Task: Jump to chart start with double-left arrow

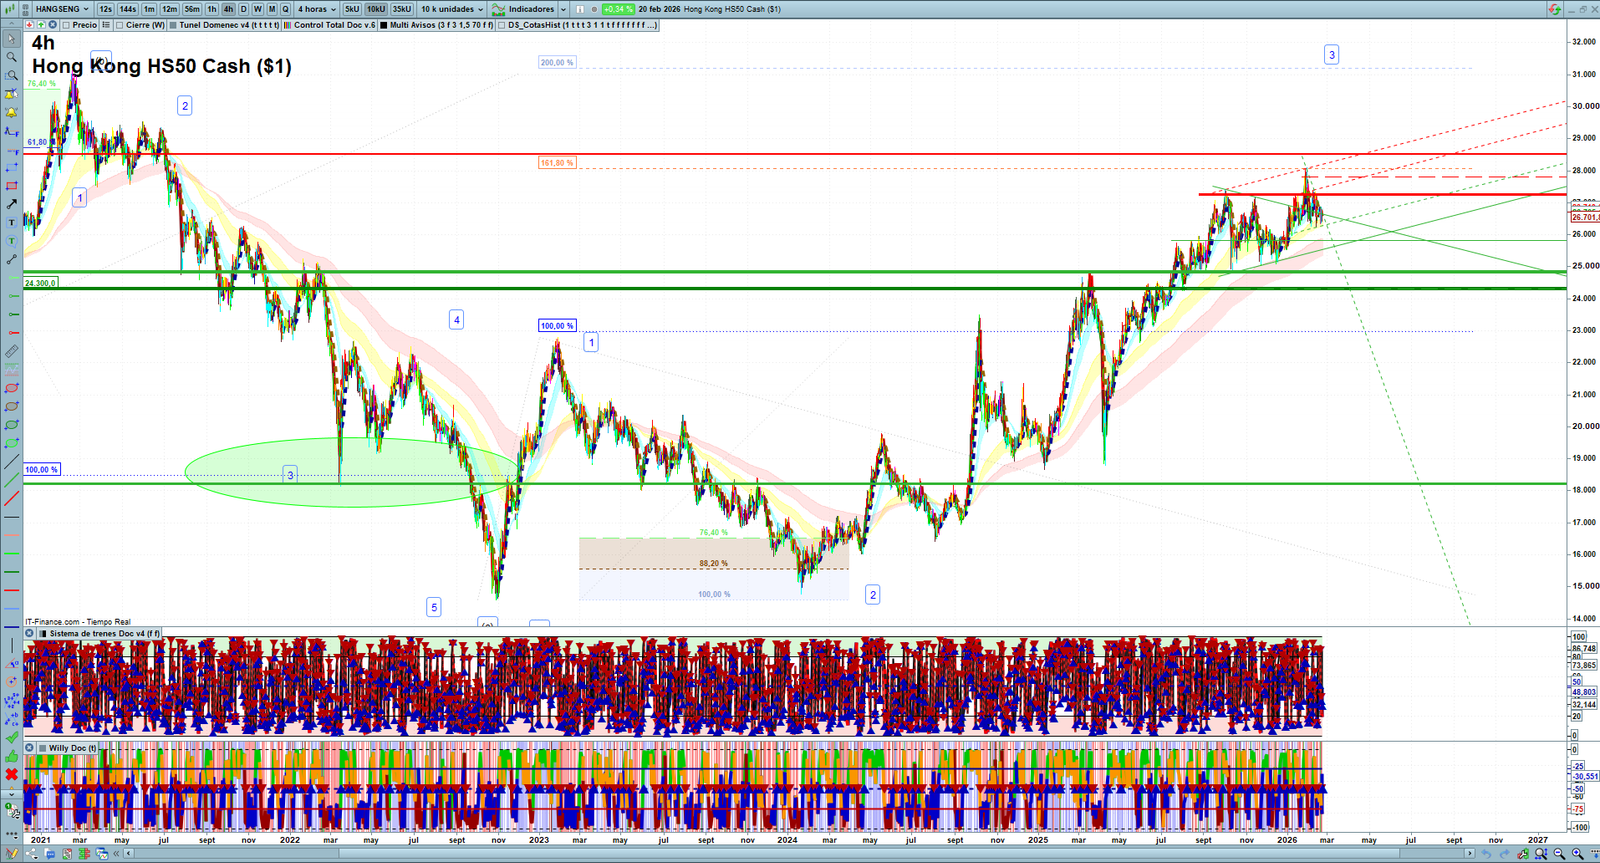Action: (x=116, y=854)
